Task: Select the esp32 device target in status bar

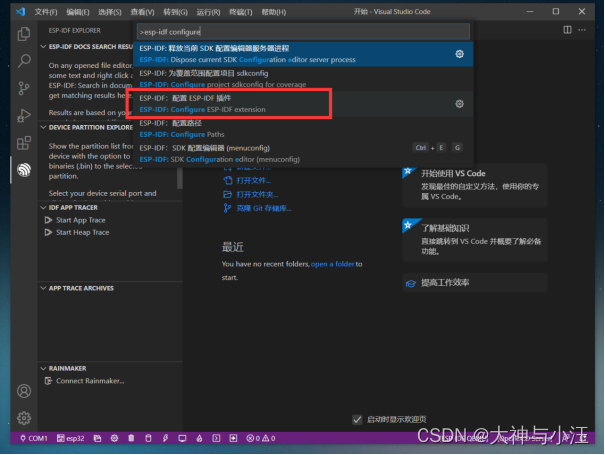Action: [x=71, y=438]
